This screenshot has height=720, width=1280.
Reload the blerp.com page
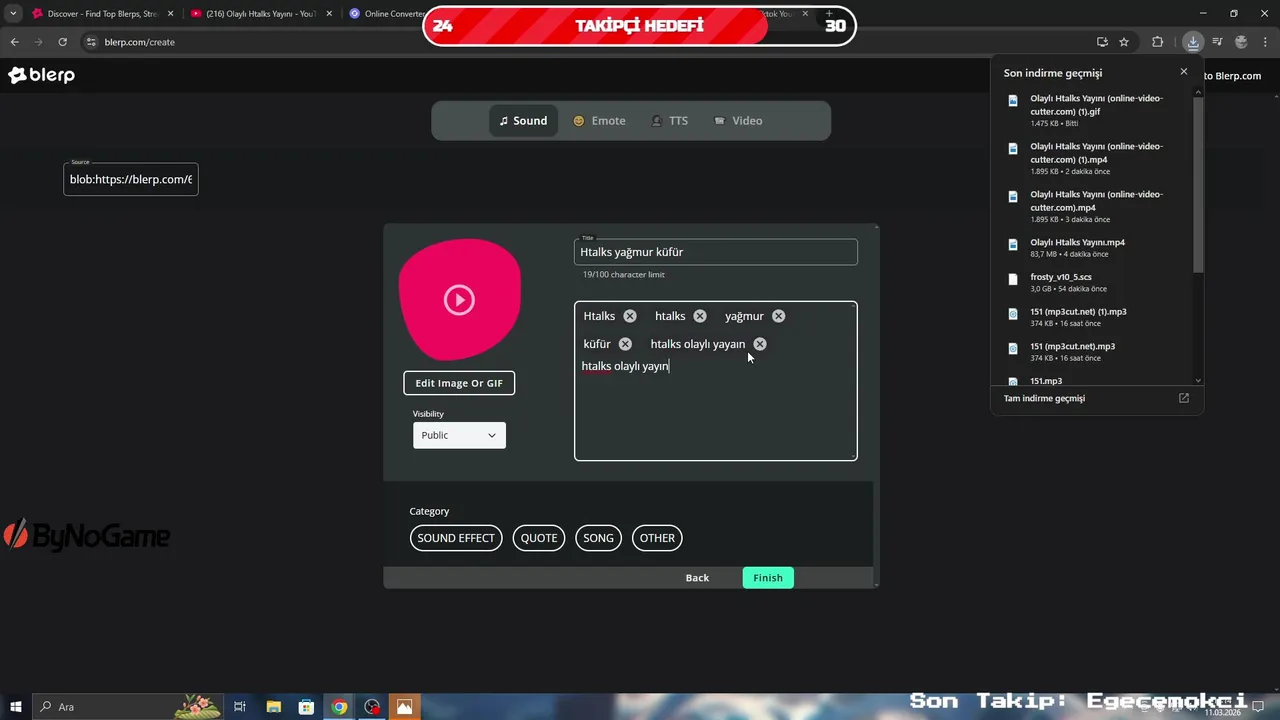pos(62,42)
